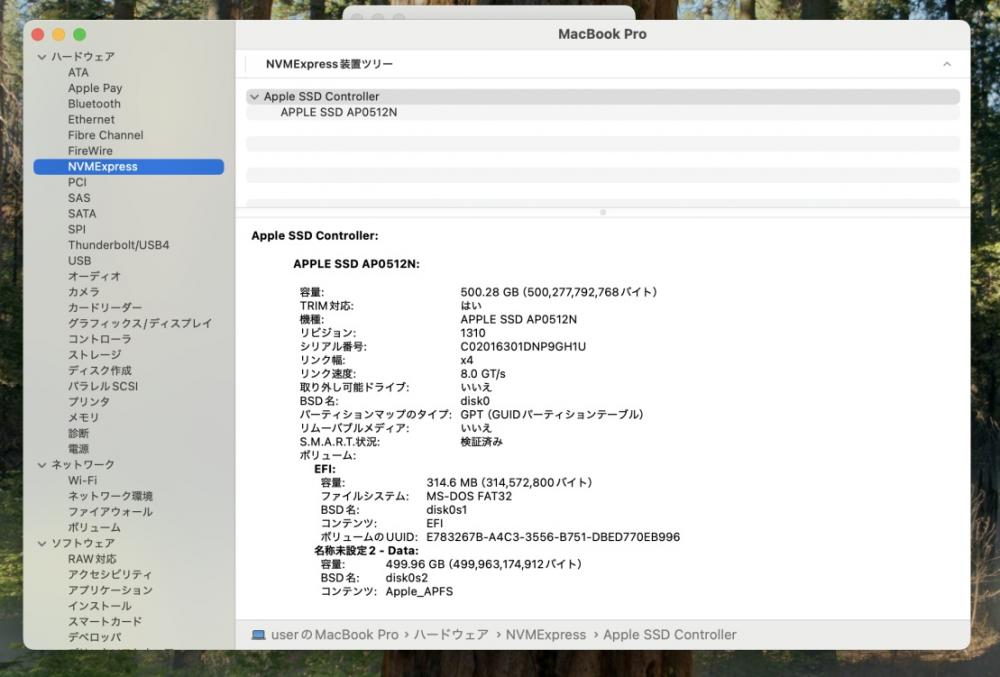1000x677 pixels.
Task: Select ネットワーク環境 in the sidebar
Action: (110, 496)
